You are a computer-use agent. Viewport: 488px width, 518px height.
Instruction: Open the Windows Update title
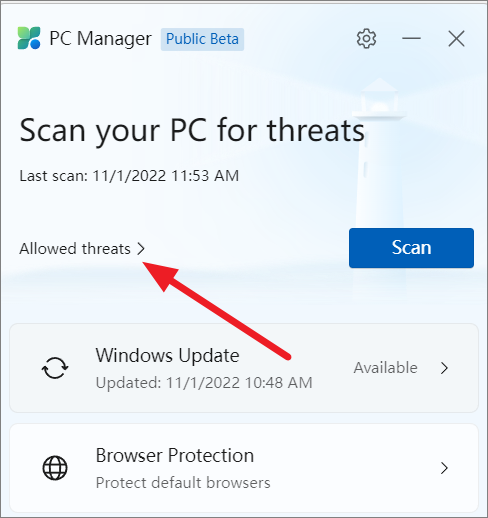(167, 355)
